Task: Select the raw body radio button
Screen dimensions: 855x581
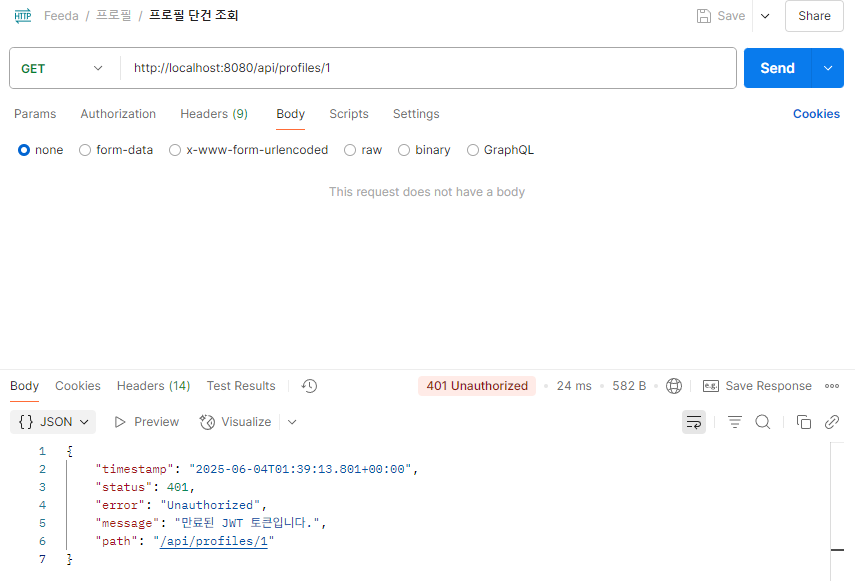Action: (x=350, y=150)
